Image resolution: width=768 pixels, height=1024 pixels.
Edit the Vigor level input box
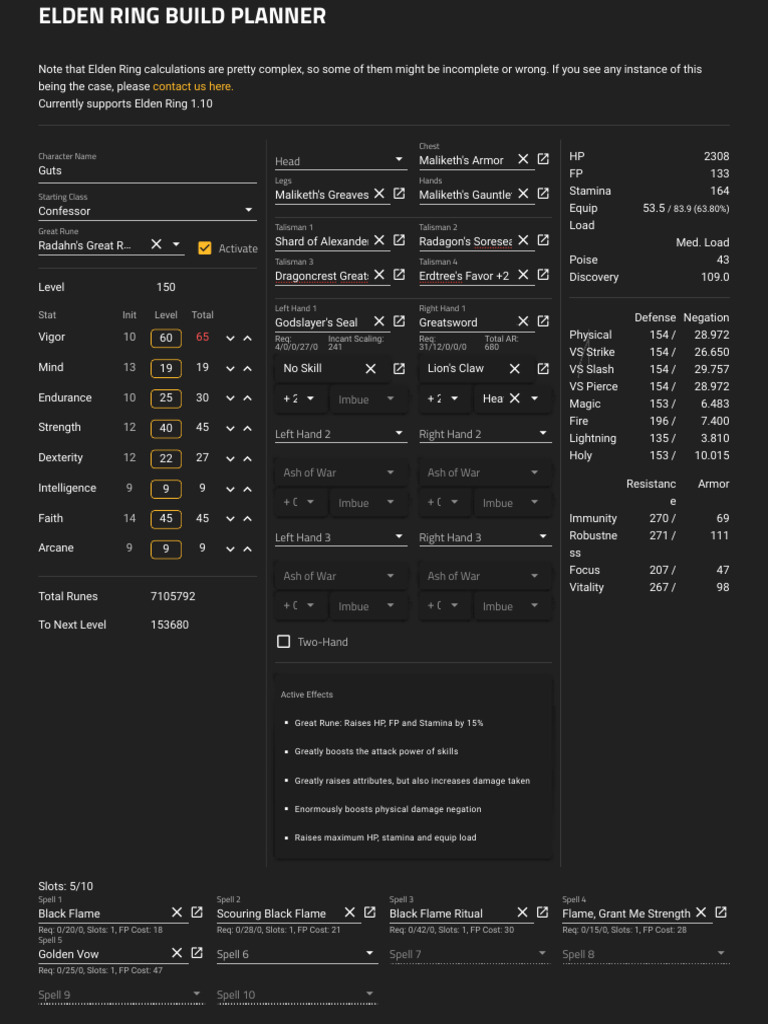click(x=166, y=338)
